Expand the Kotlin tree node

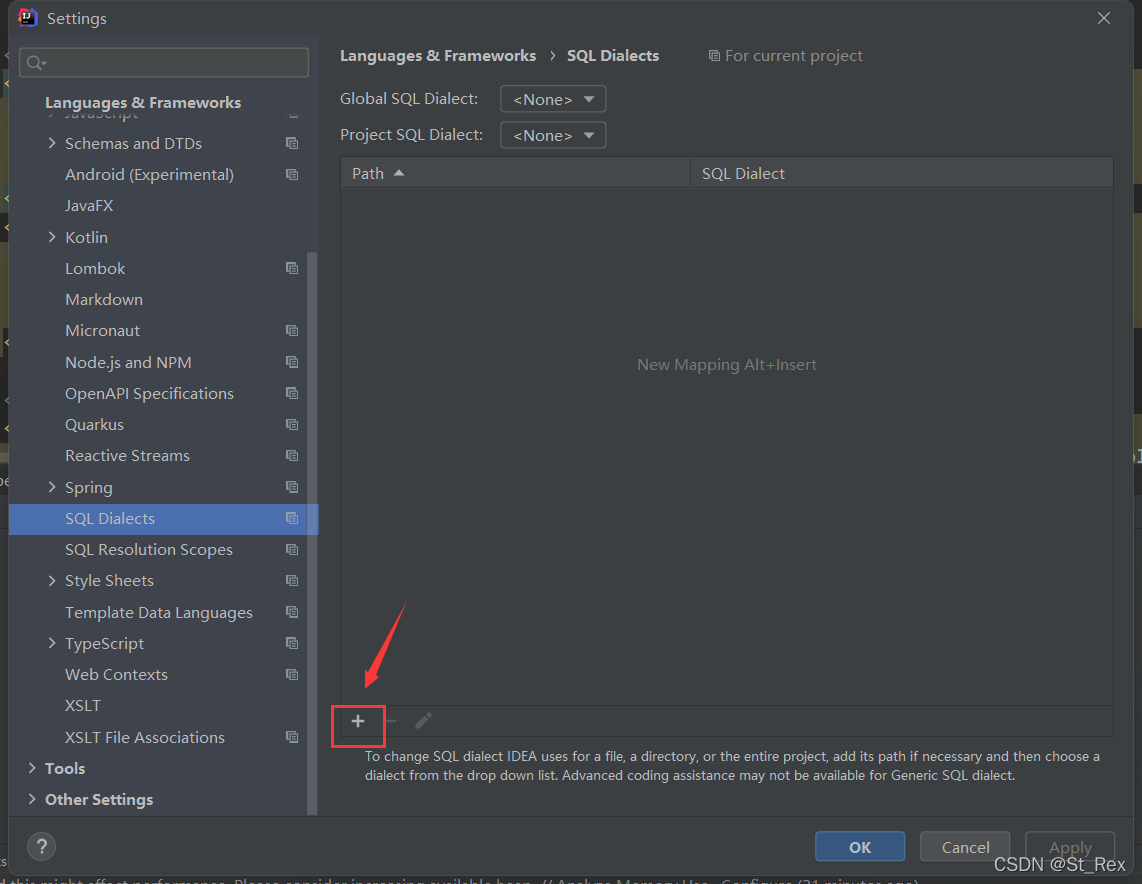click(53, 236)
